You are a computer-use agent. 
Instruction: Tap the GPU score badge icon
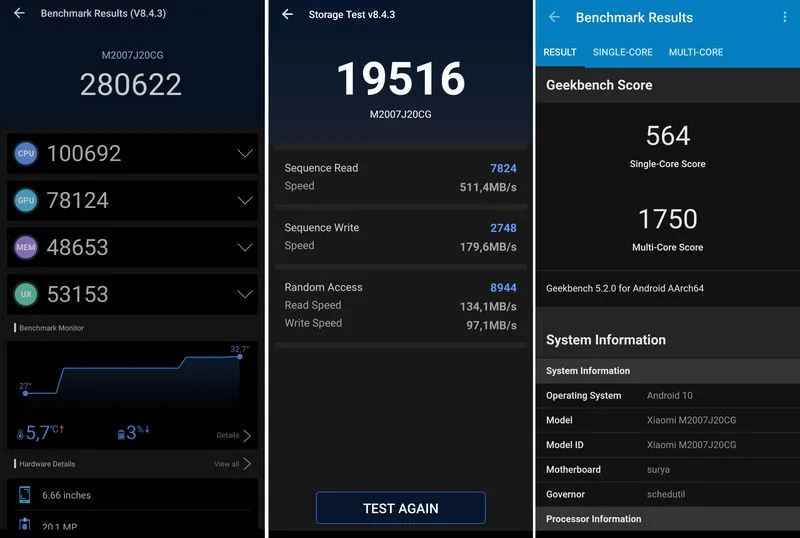pyautogui.click(x=26, y=200)
